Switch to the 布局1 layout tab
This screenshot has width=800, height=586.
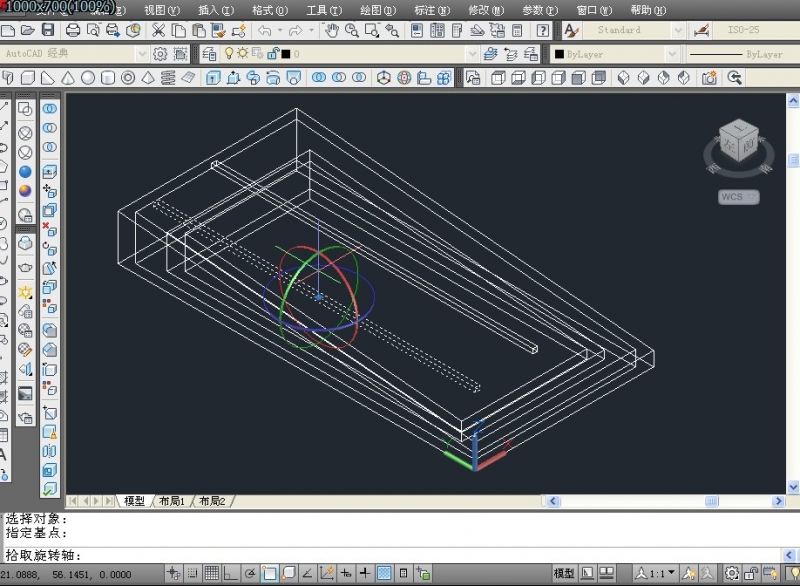[172, 501]
